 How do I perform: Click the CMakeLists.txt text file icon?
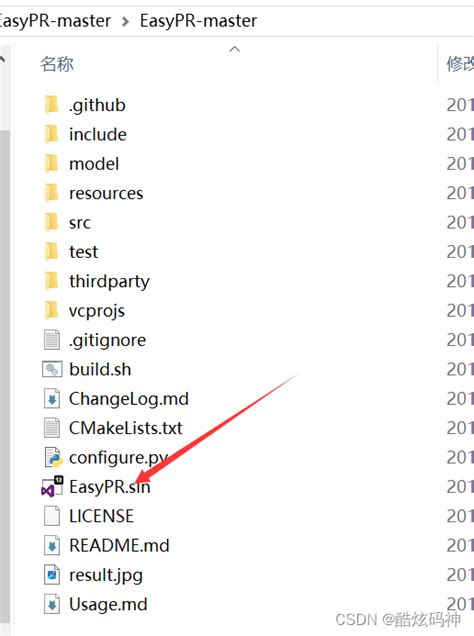[x=51, y=428]
